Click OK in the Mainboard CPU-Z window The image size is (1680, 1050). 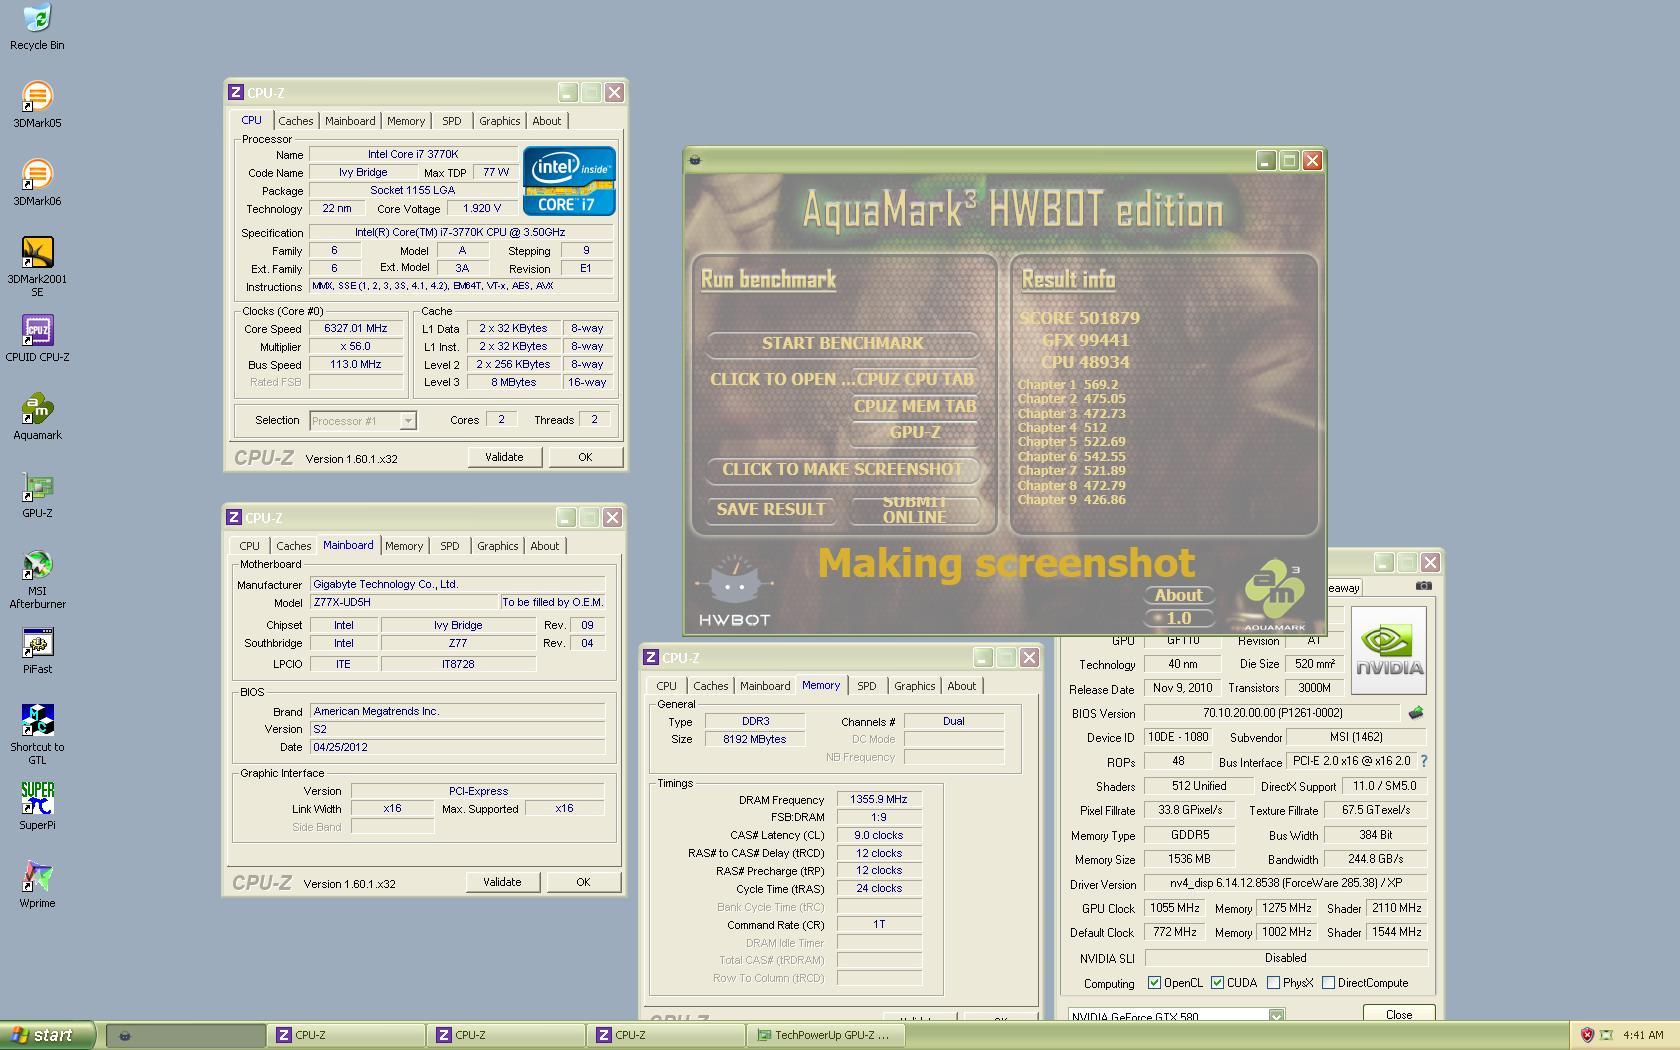tap(583, 882)
